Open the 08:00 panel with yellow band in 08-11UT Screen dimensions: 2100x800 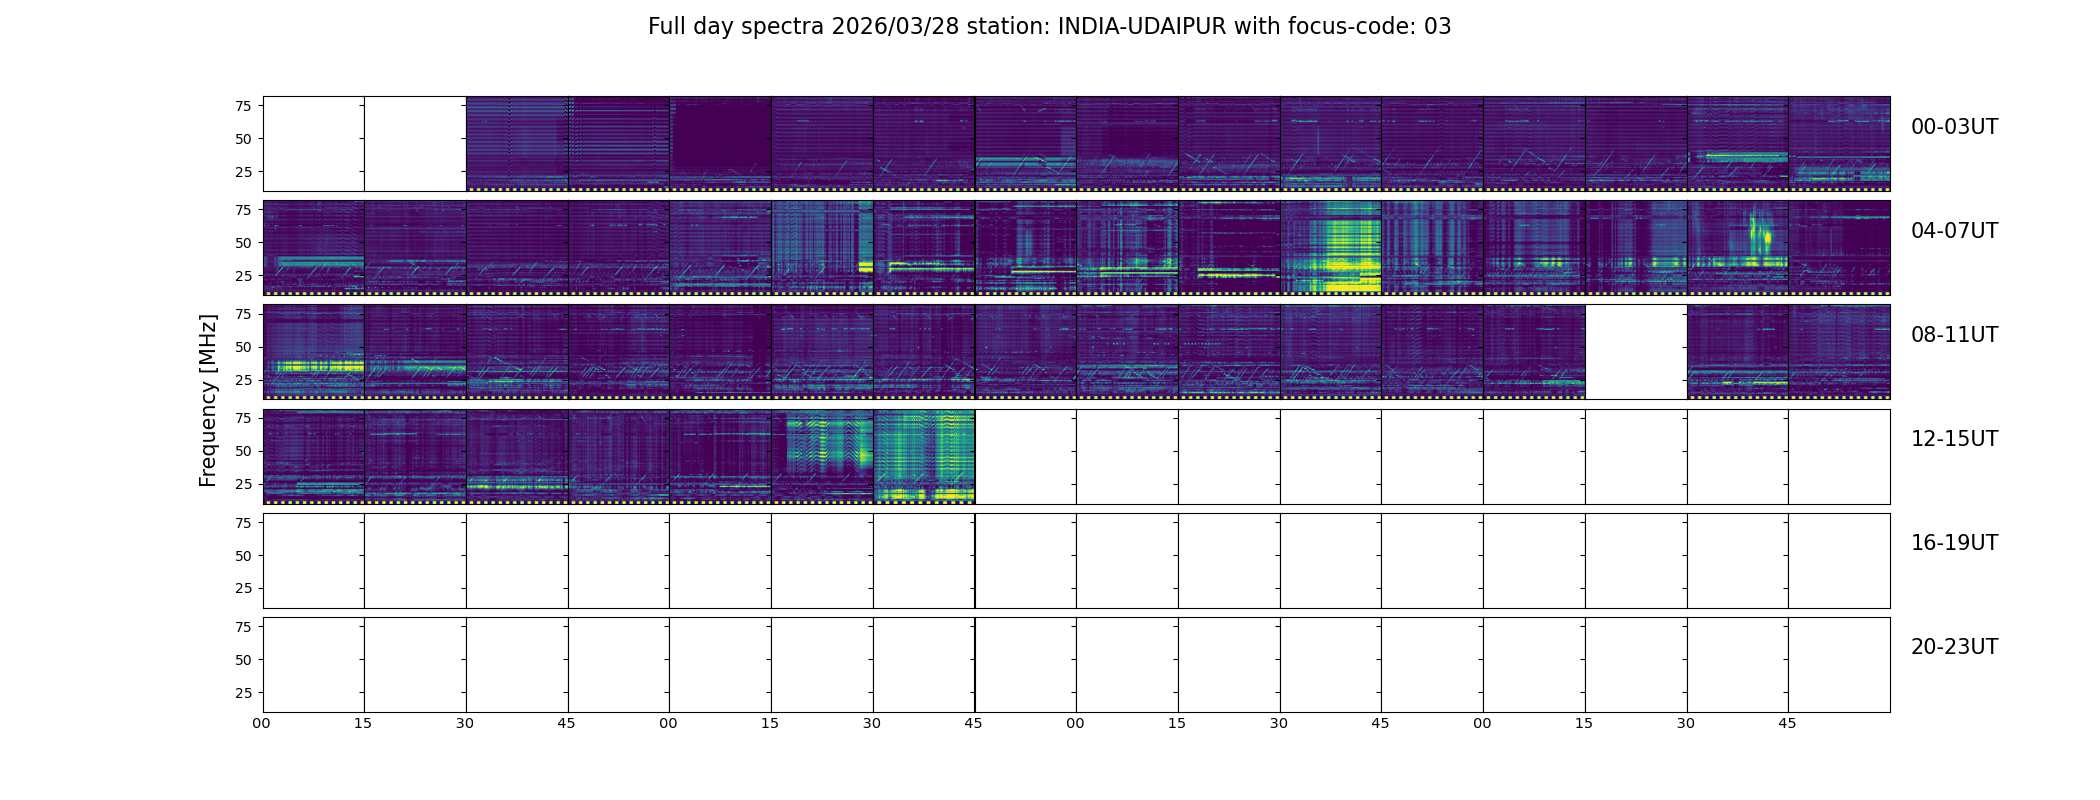click(314, 351)
